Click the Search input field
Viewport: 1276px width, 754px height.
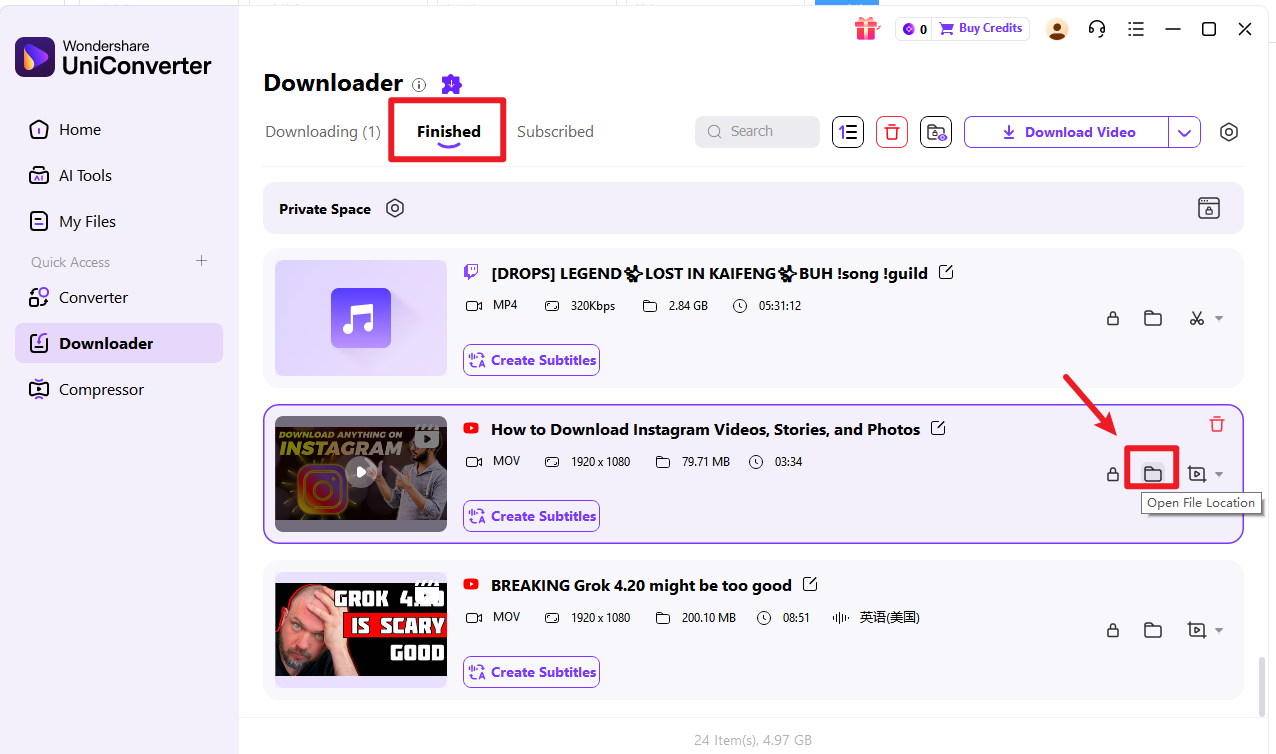coord(757,132)
